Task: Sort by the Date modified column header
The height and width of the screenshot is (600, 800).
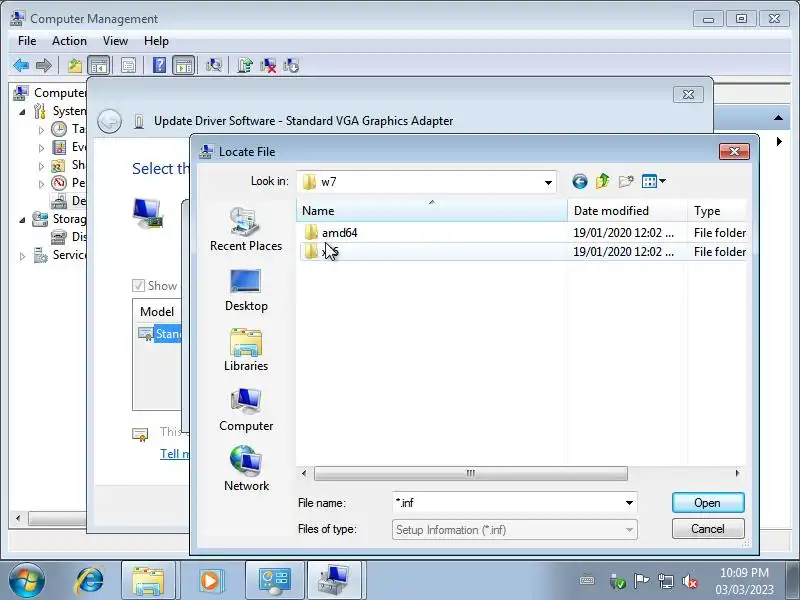Action: [x=627, y=211]
